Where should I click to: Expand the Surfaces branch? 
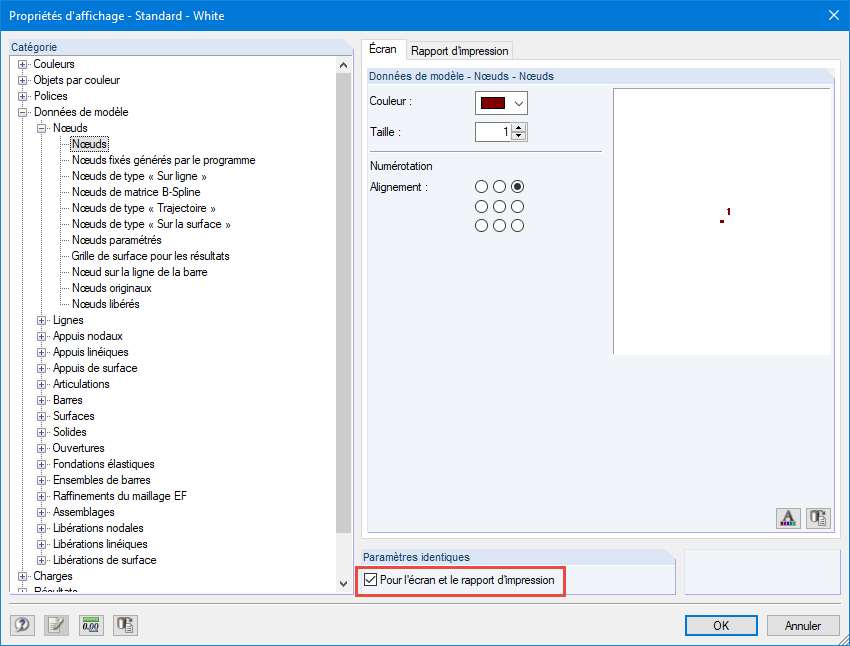(x=41, y=416)
